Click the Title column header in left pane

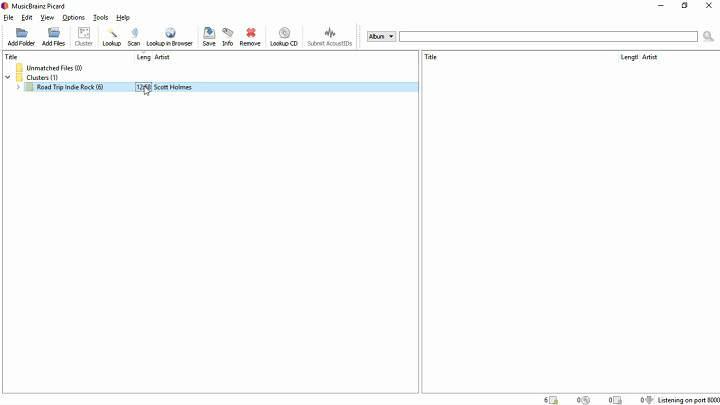(60, 57)
